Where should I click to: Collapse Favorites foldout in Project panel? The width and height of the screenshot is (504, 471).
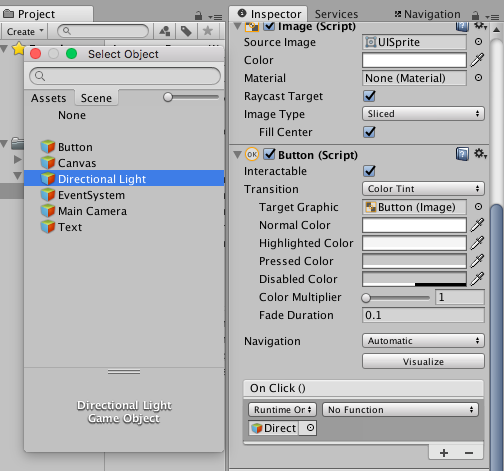[4, 49]
